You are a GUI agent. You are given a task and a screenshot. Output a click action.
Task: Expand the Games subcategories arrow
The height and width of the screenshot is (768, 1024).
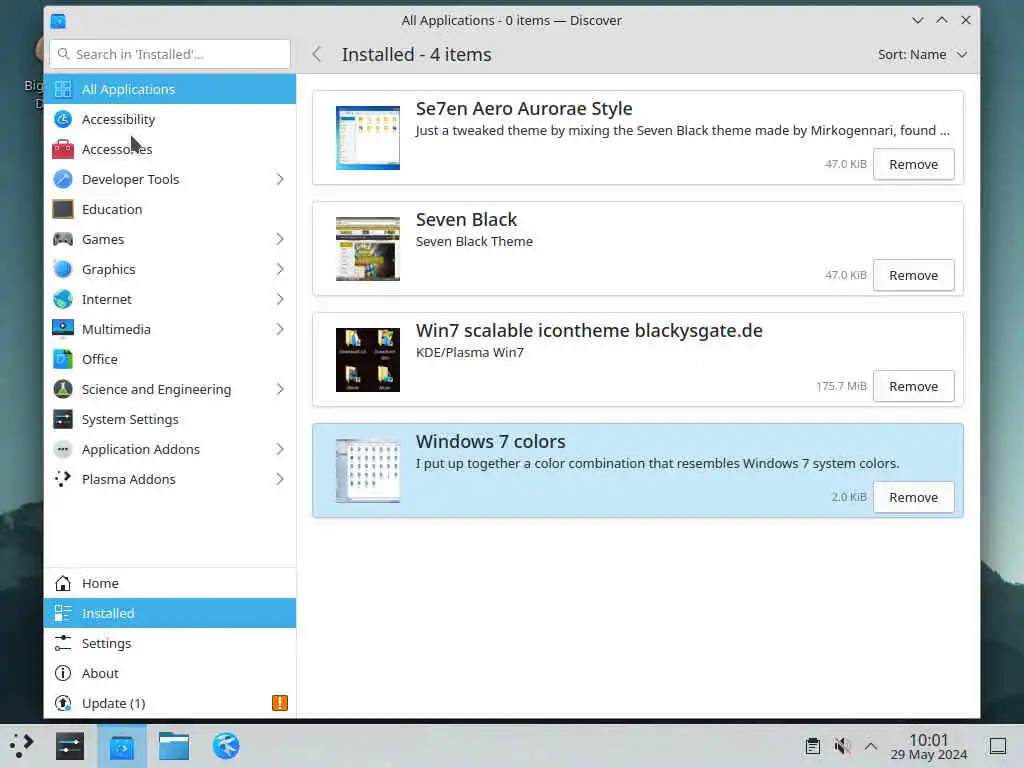click(x=280, y=239)
